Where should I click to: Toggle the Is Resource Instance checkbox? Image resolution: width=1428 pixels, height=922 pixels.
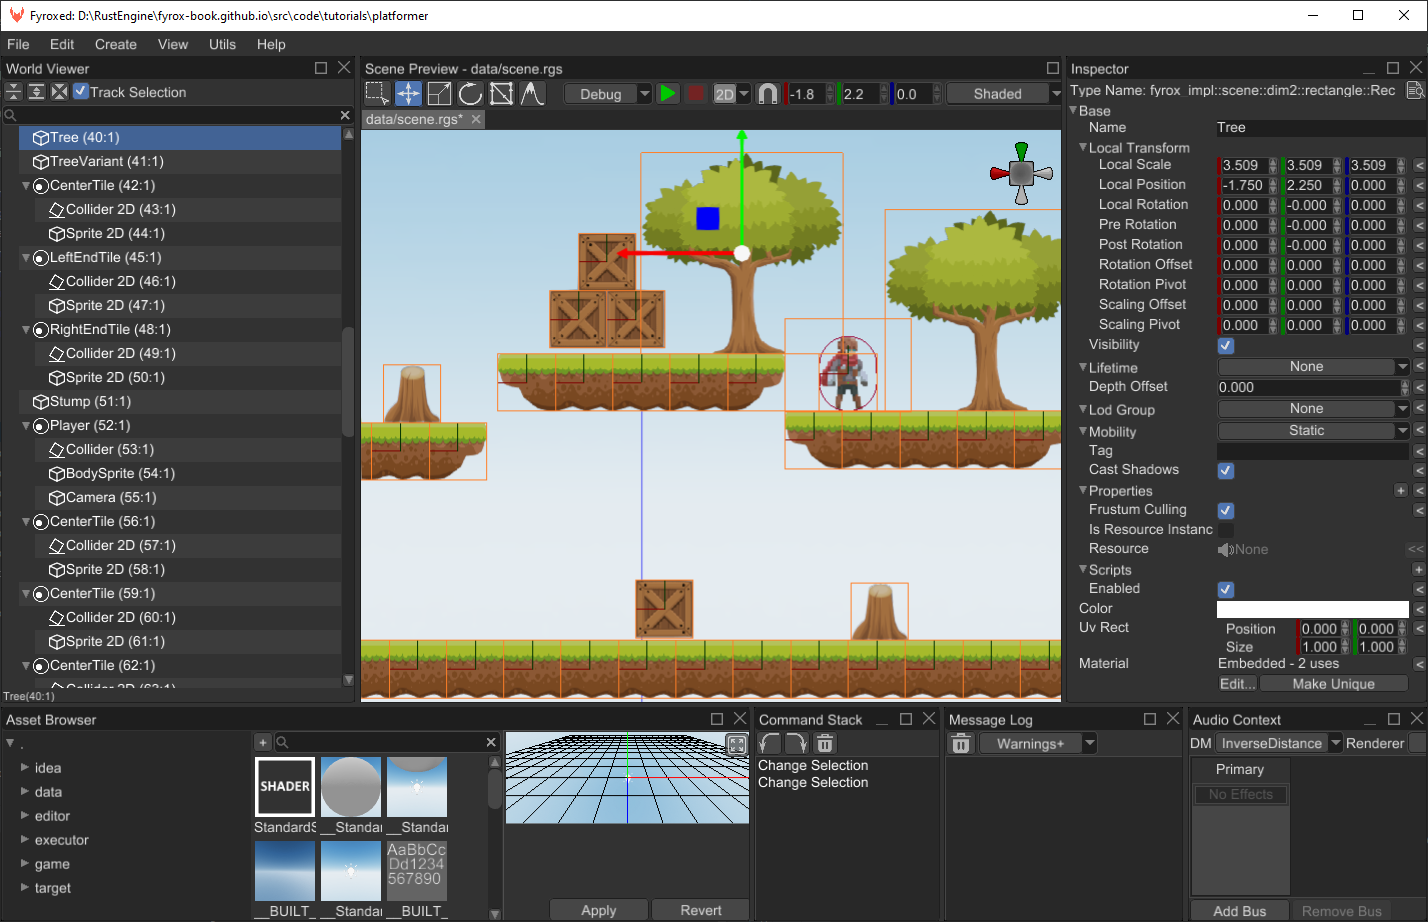click(1226, 530)
